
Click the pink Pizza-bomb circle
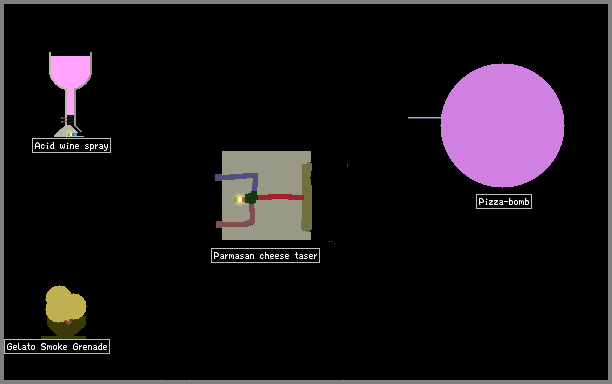click(x=502, y=125)
